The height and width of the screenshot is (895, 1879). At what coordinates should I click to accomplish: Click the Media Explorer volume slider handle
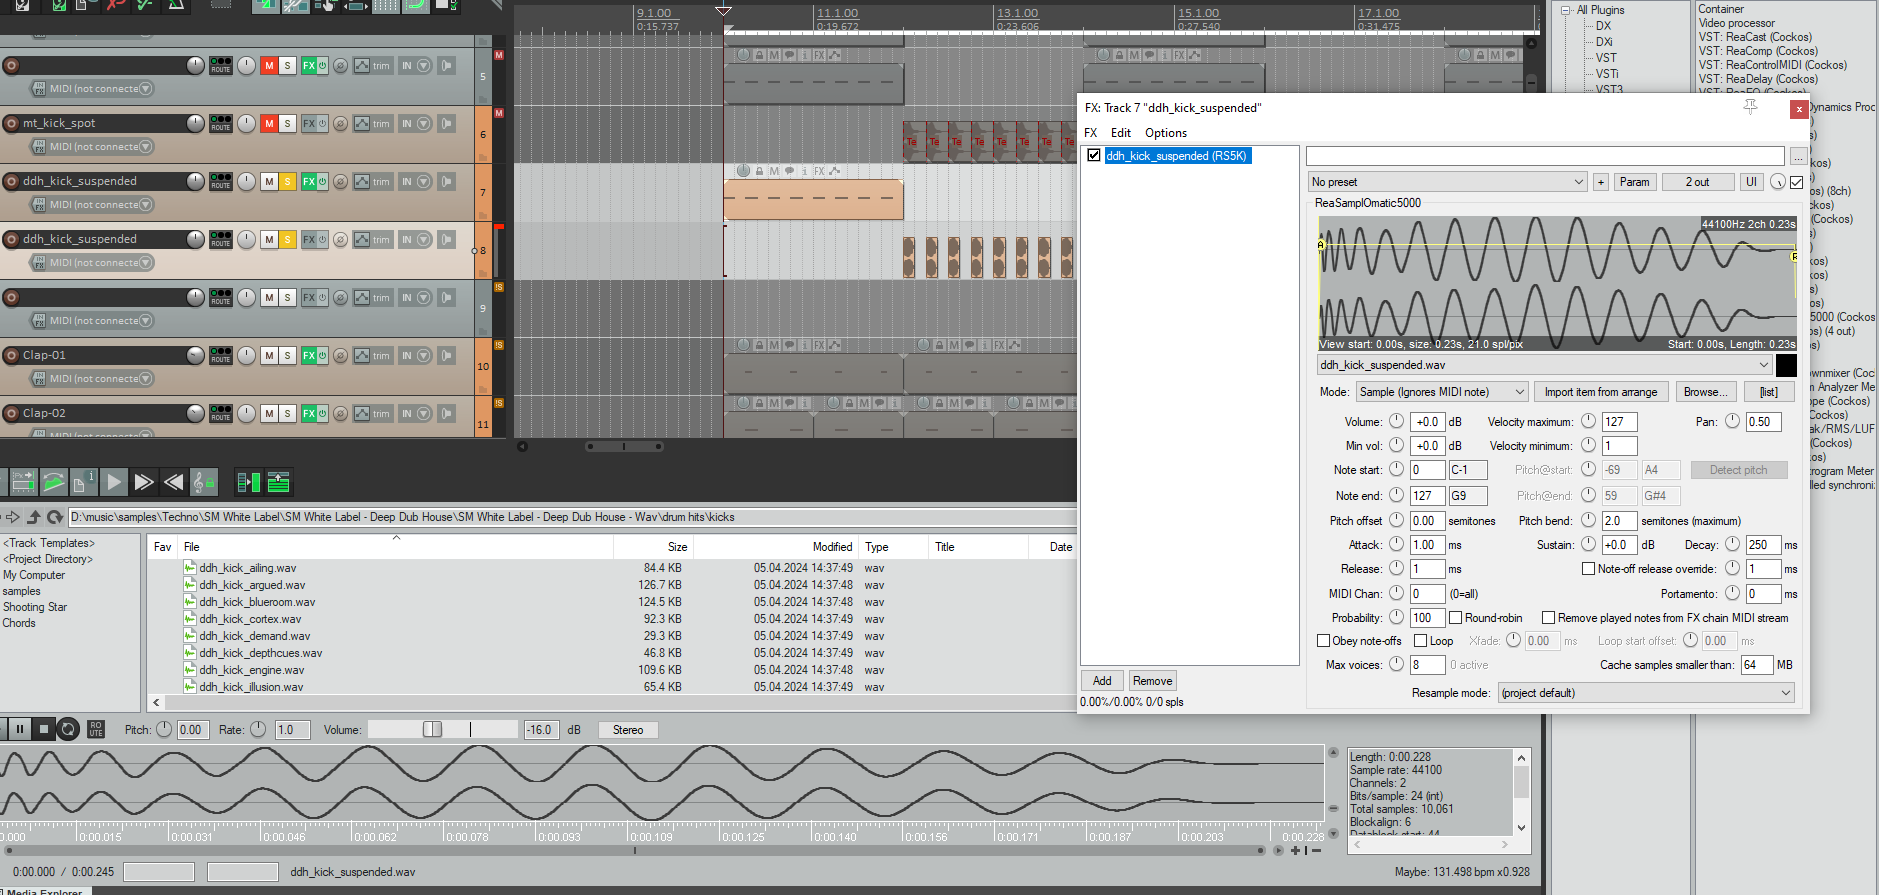tap(432, 729)
